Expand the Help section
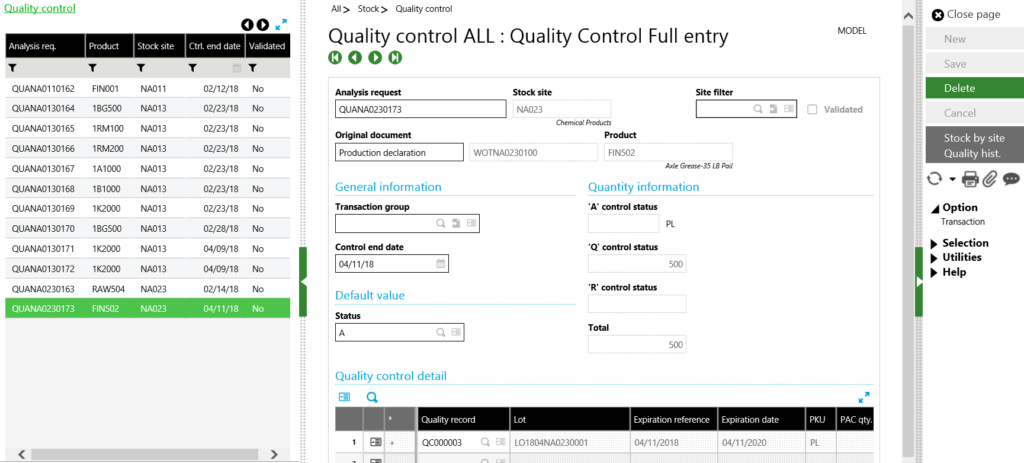The image size is (1024, 463). click(x=935, y=272)
